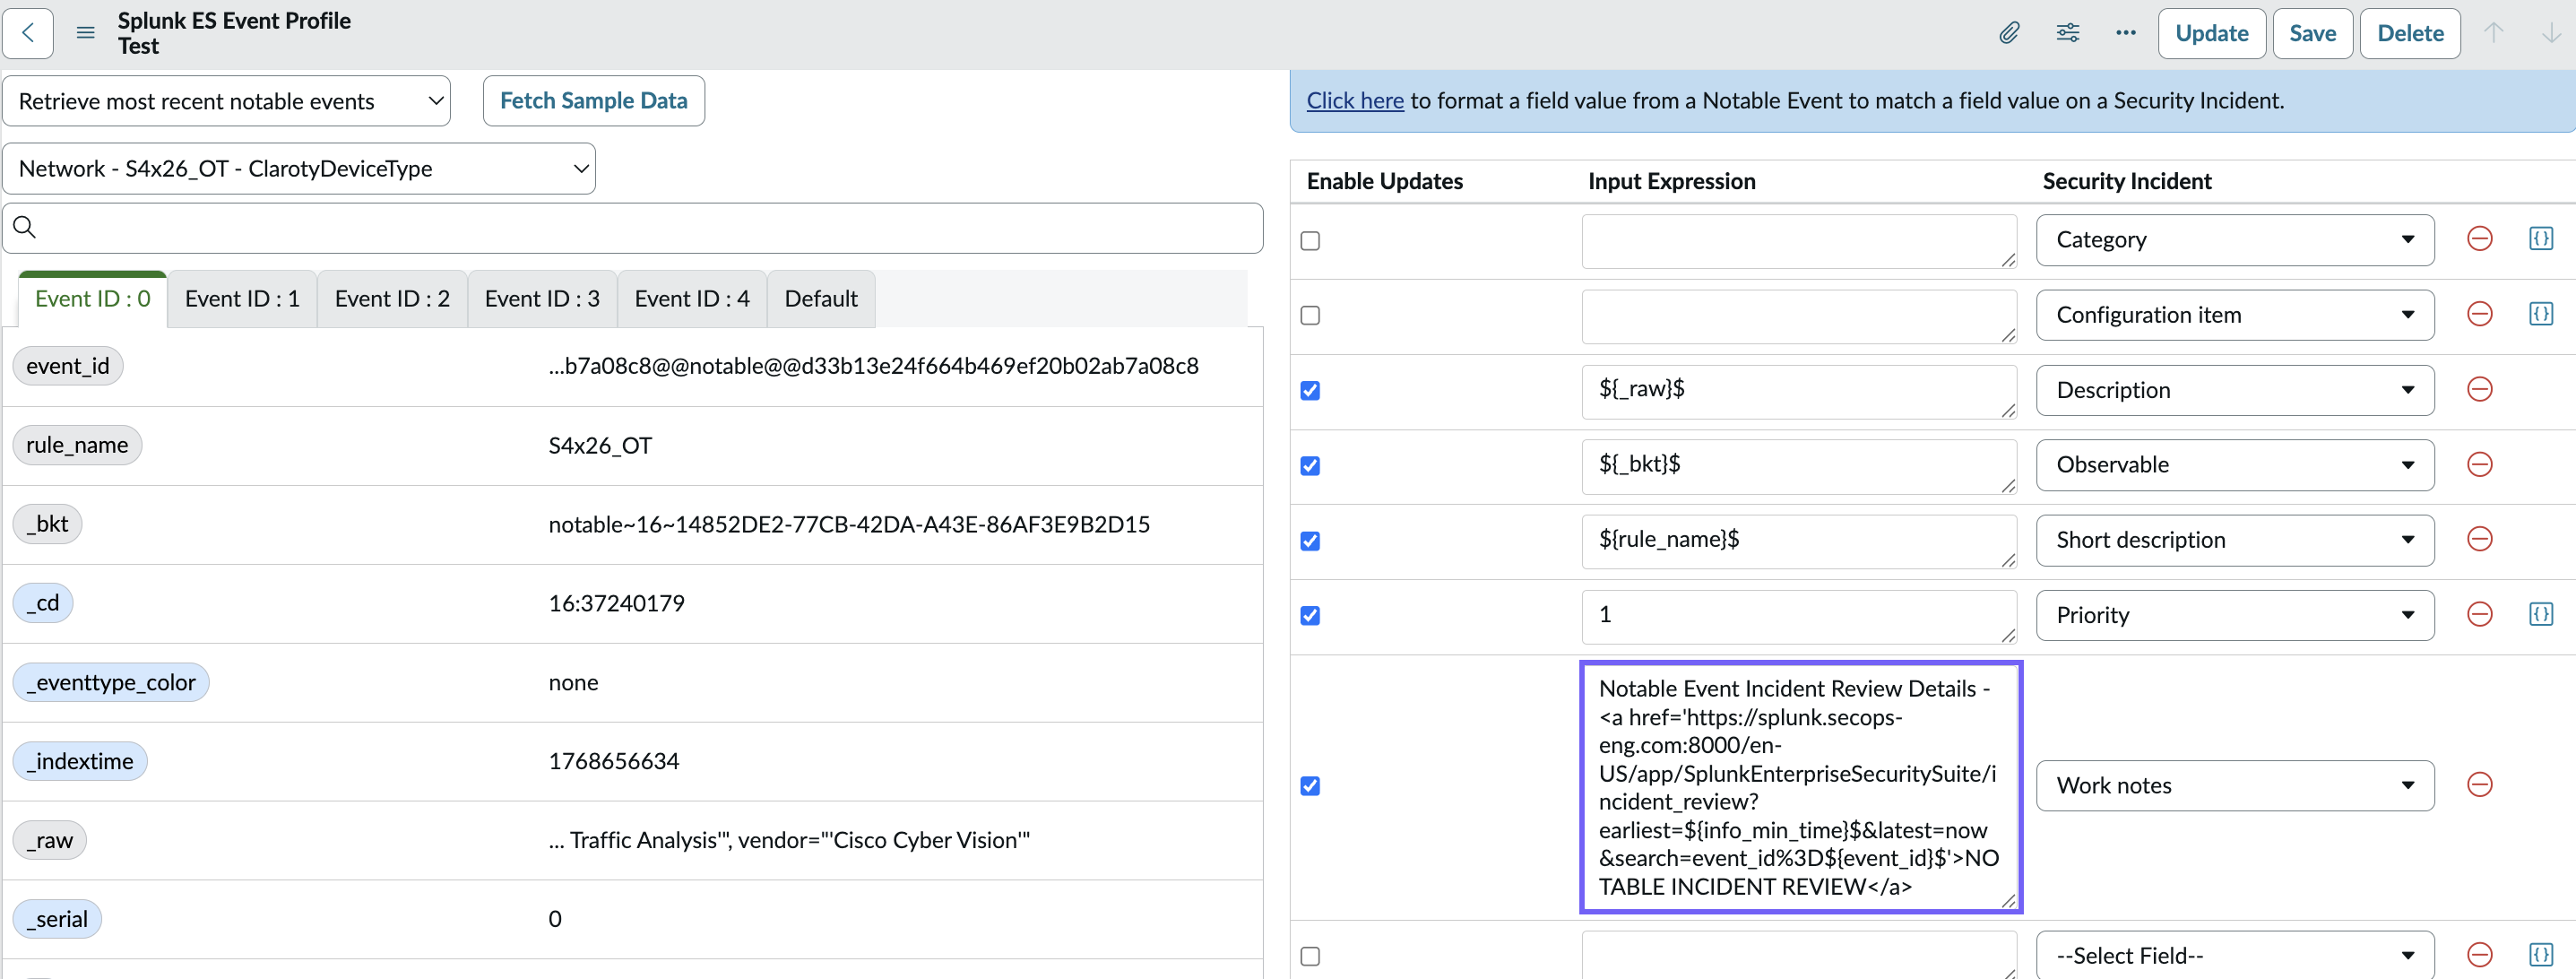Uncheck updates for Description row

pos(1310,391)
